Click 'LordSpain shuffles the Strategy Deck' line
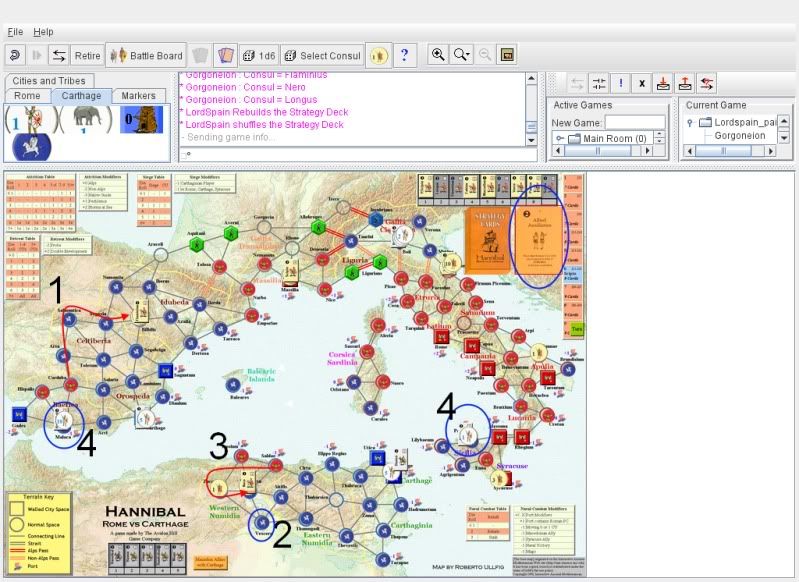 click(264, 124)
